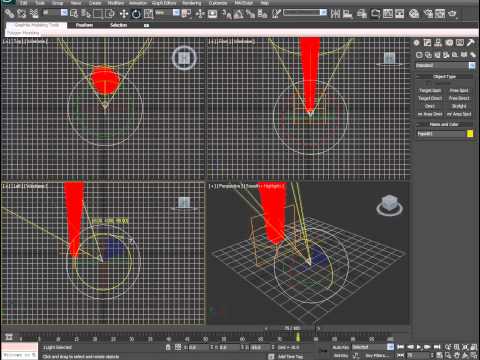Open the Schematic View
The image size is (480, 360).
(x=400, y=14)
